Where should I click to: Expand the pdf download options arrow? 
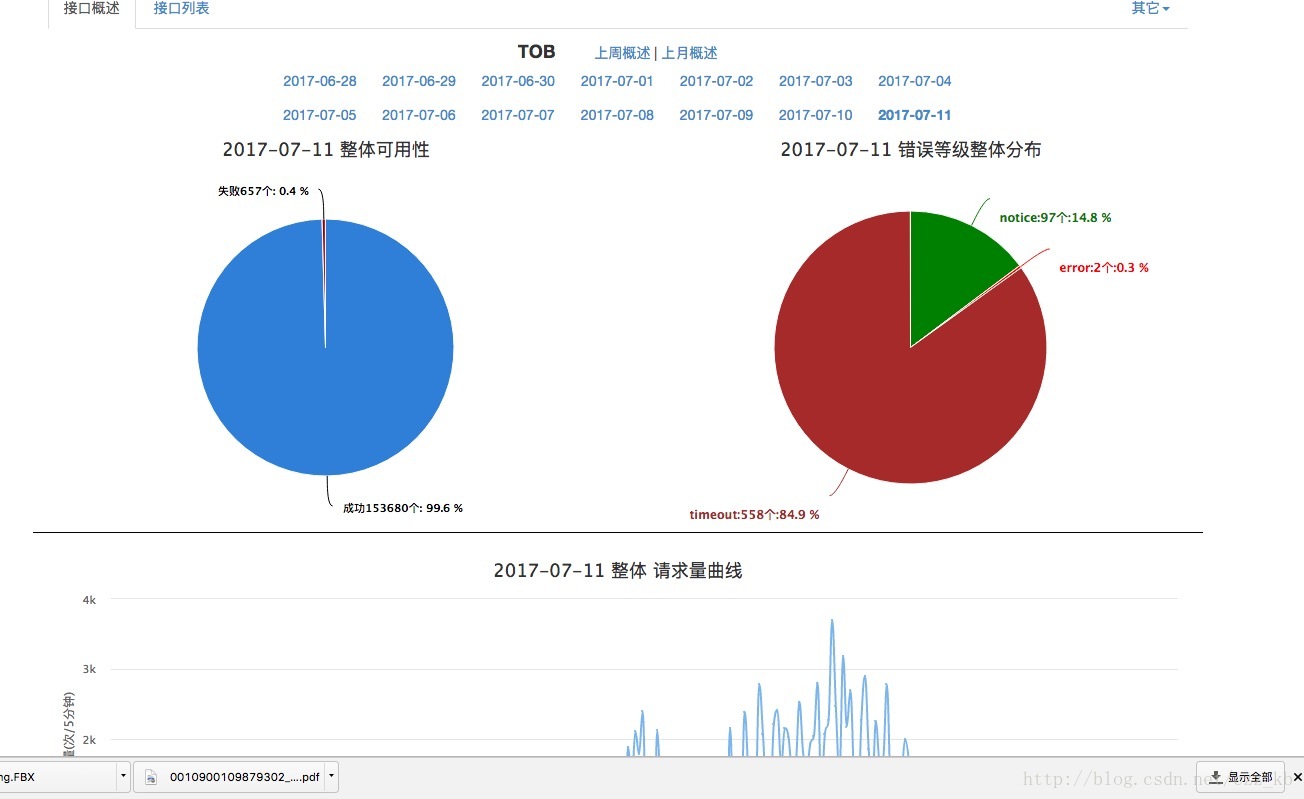pyautogui.click(x=330, y=776)
